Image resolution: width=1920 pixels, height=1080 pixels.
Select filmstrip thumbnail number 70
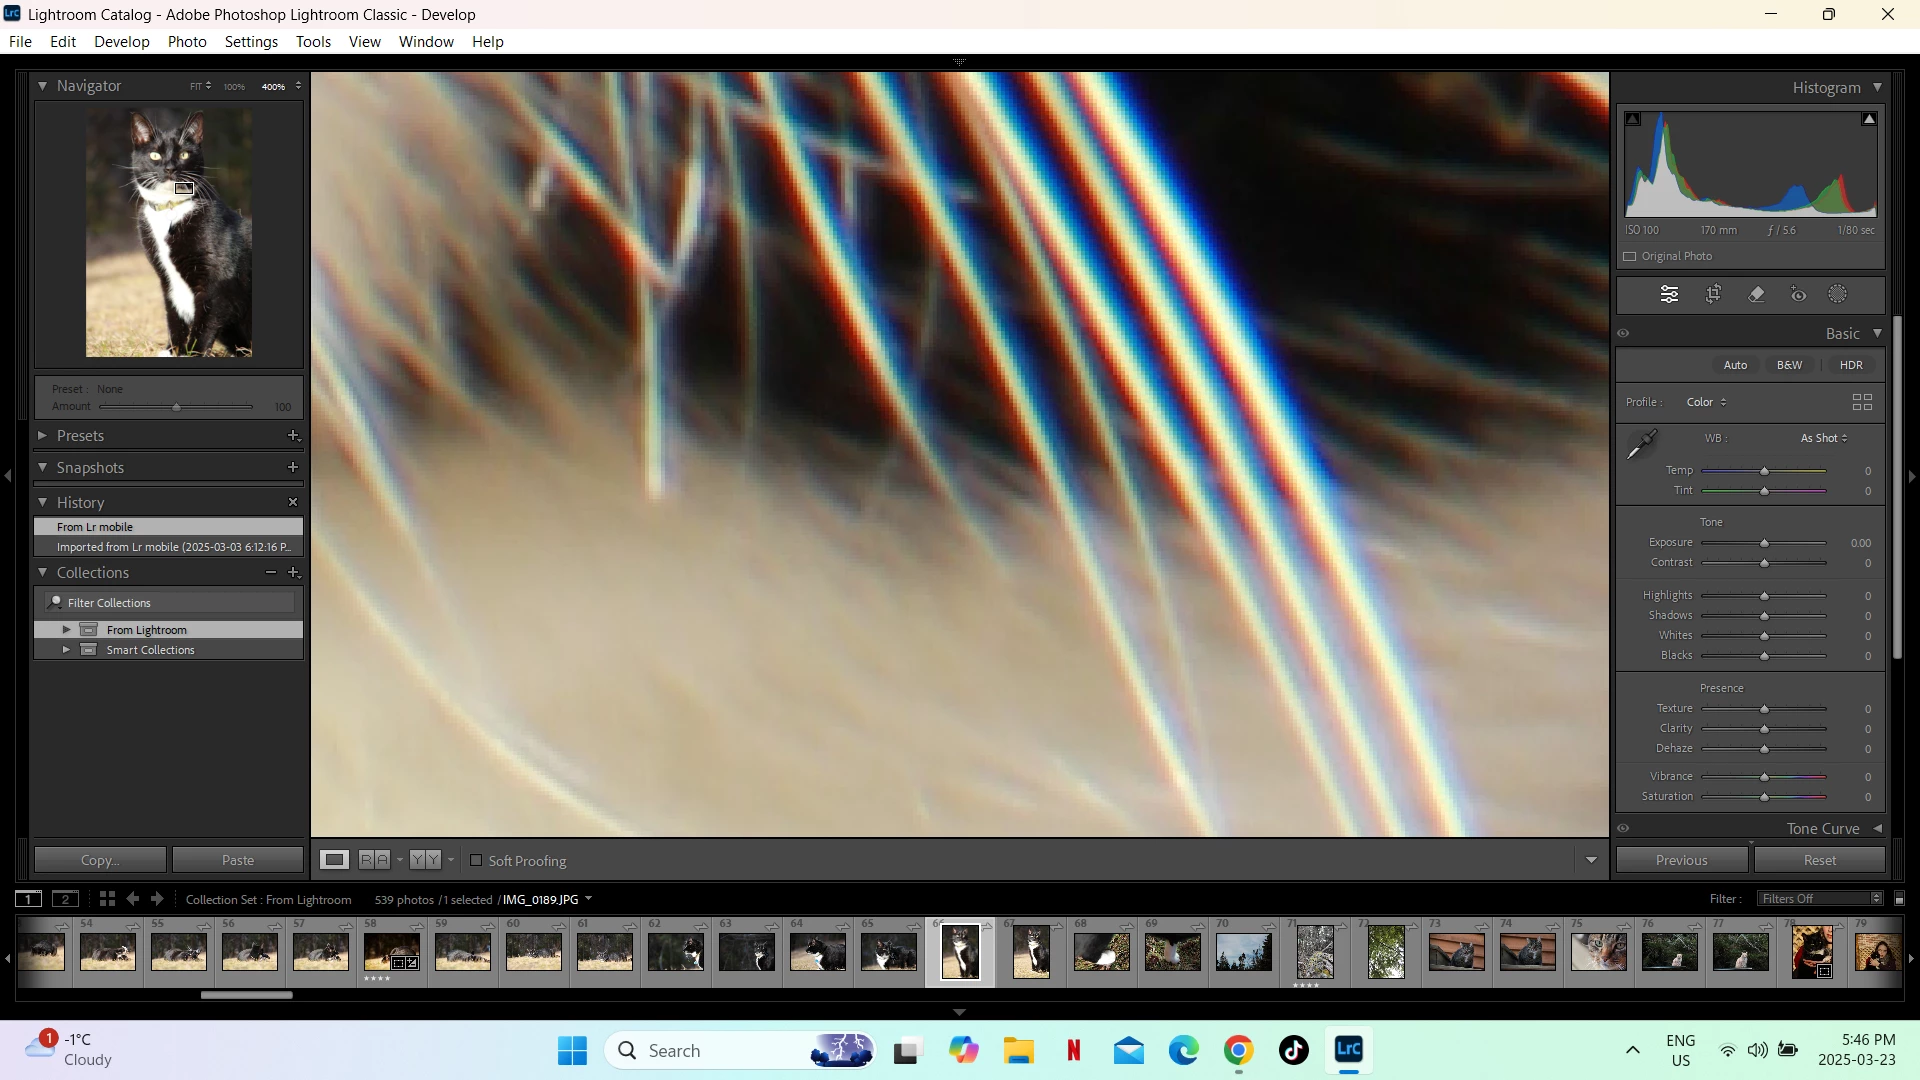point(1243,952)
